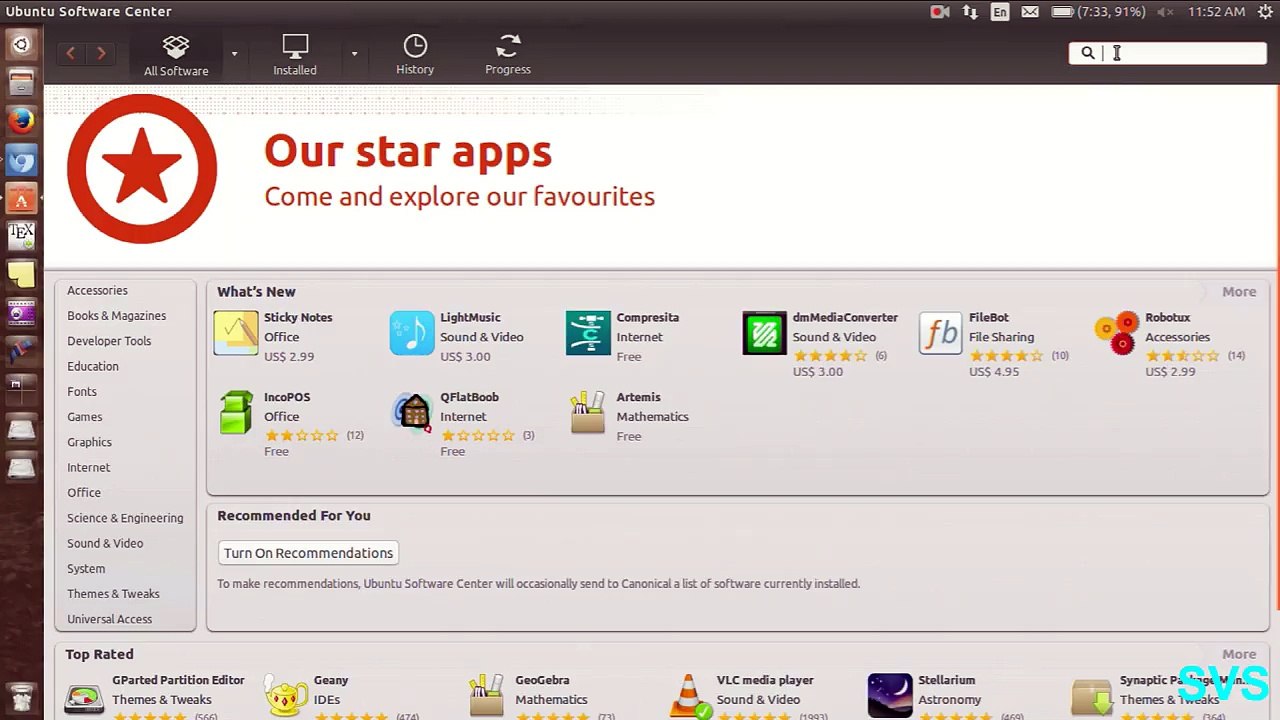Open the system gear menu in panel
Image resolution: width=1280 pixels, height=720 pixels.
1265,12
